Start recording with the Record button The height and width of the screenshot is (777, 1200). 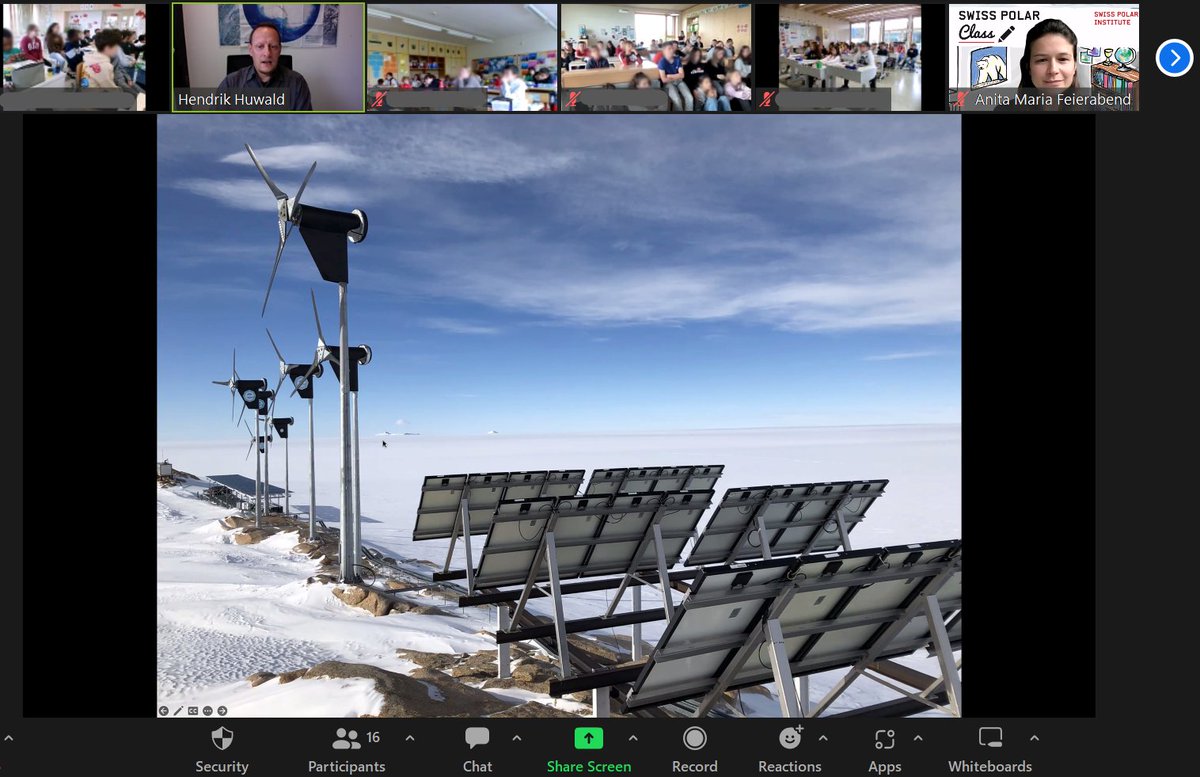694,750
